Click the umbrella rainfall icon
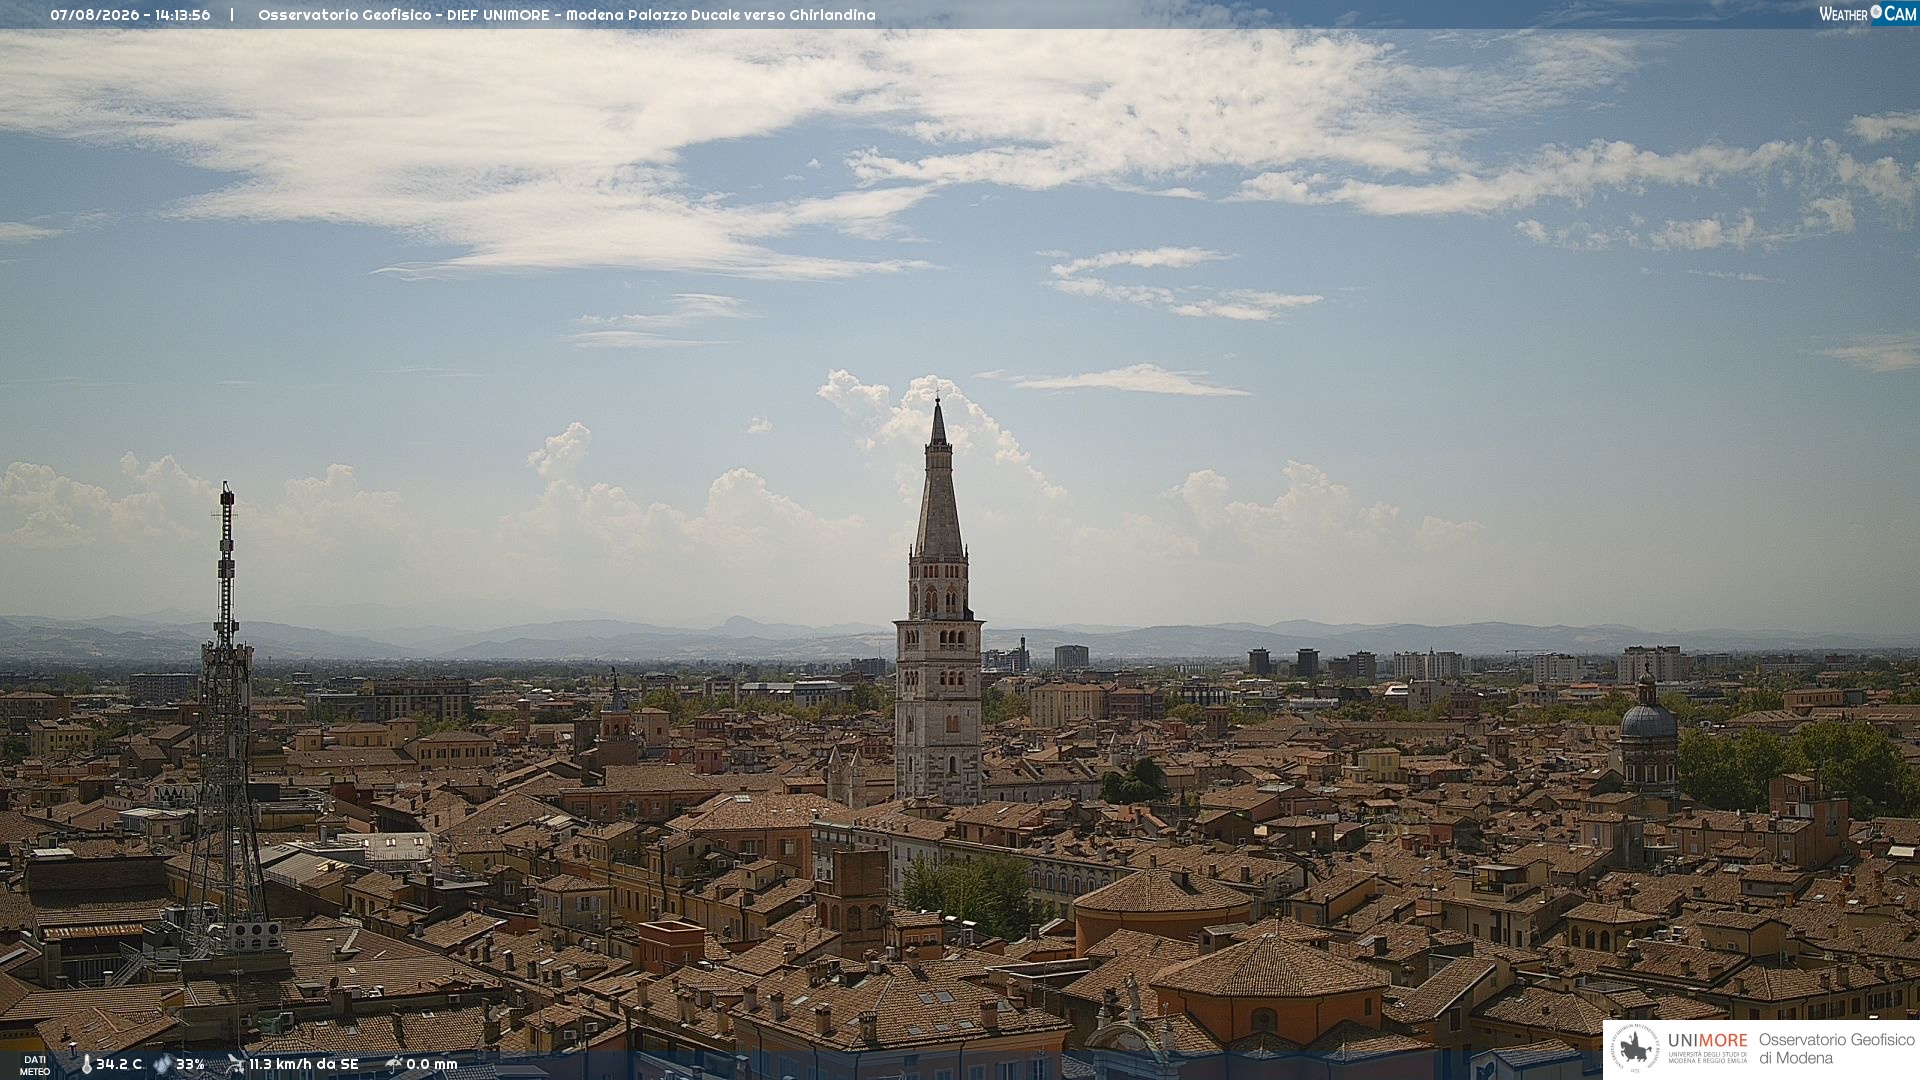Screen dimensions: 1920x1080 (x=393, y=1064)
